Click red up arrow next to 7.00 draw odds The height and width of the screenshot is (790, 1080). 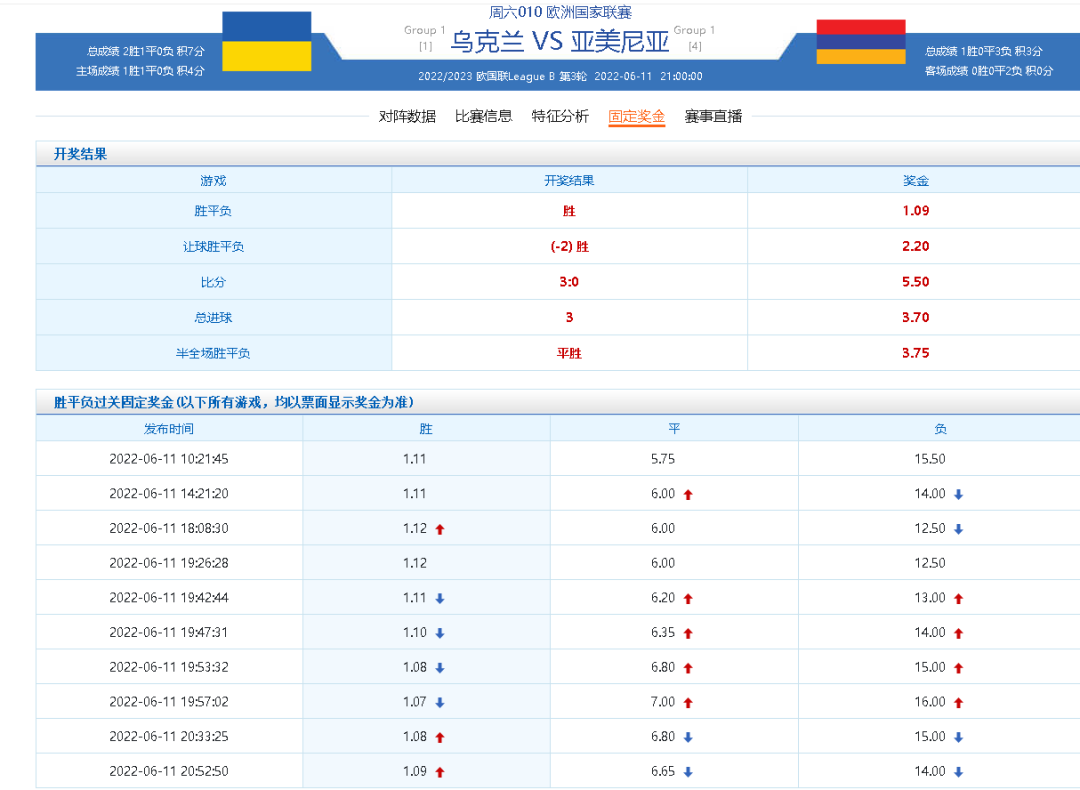688,703
